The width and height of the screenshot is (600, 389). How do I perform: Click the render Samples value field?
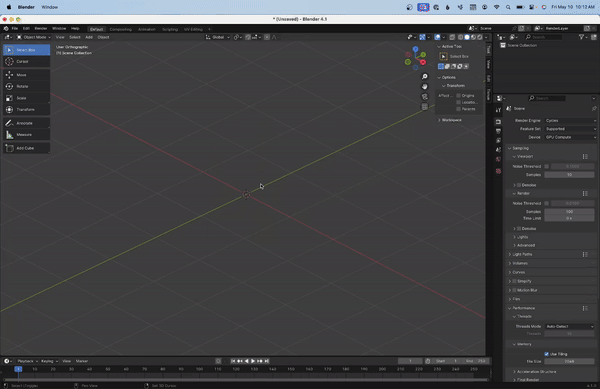pyautogui.click(x=569, y=212)
